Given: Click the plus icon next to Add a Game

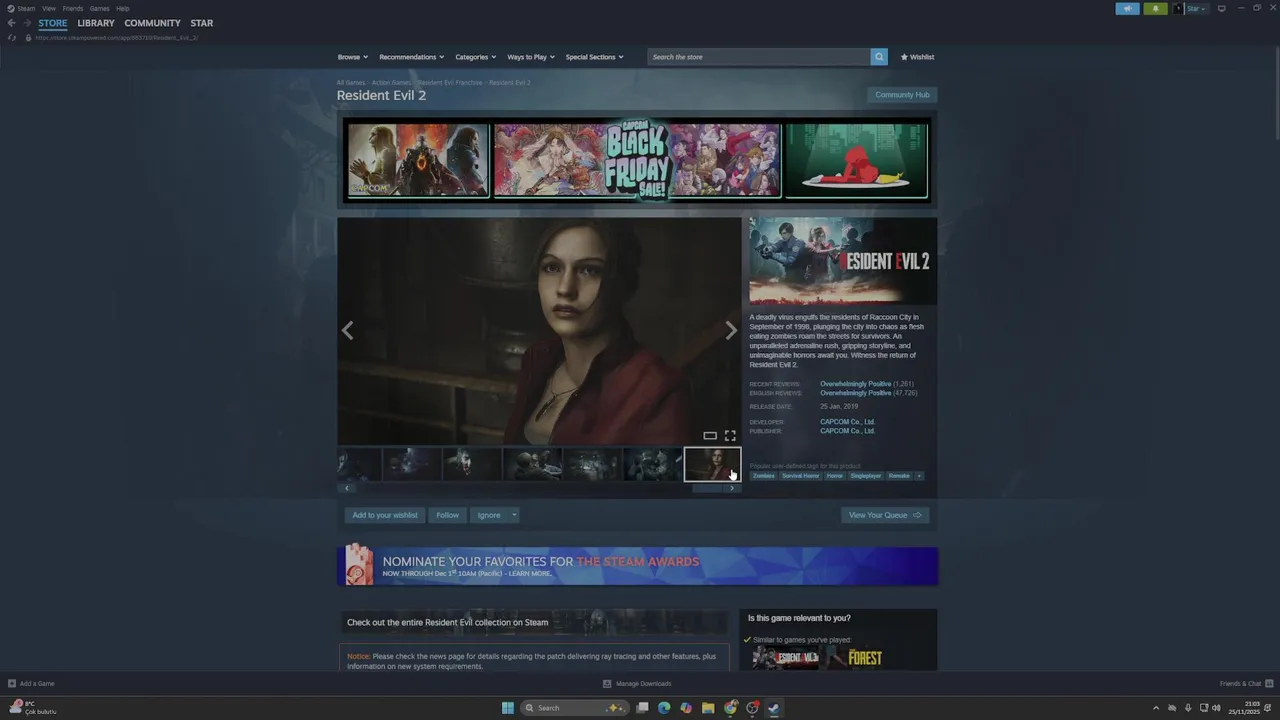Looking at the screenshot, I should click(x=12, y=684).
